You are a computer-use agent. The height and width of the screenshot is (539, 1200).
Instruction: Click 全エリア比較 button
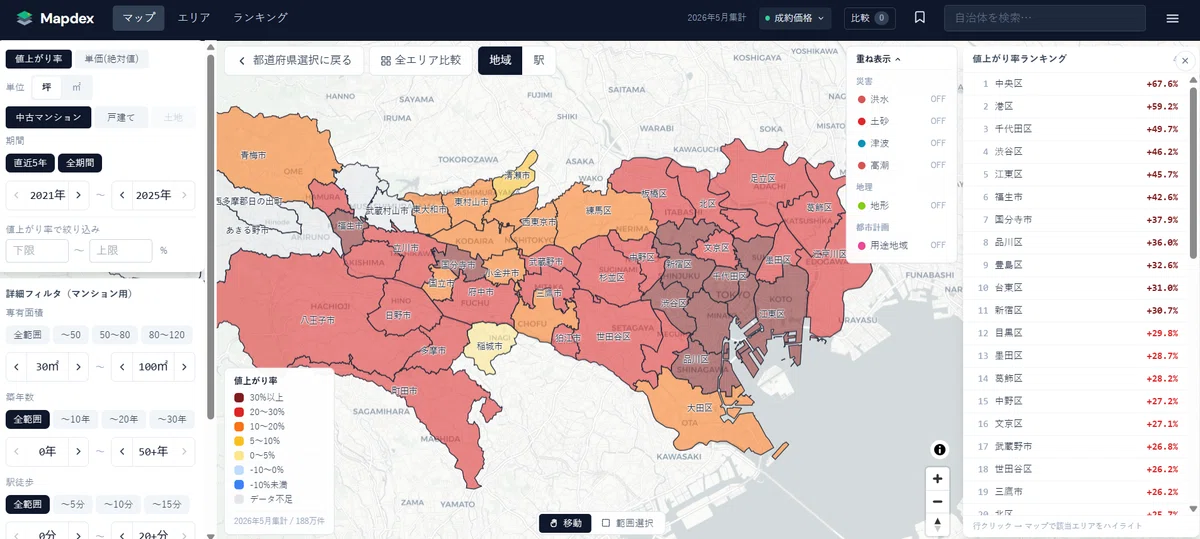coord(420,60)
